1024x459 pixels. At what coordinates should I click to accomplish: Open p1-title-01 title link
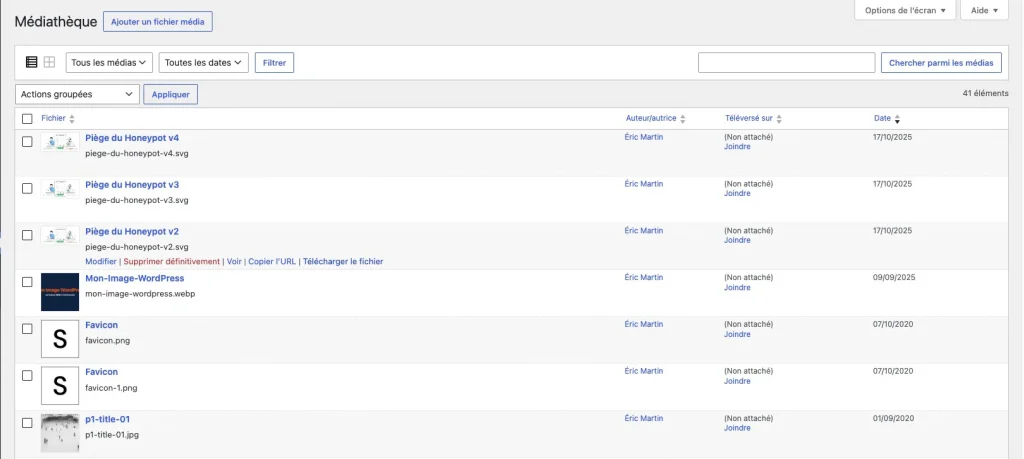(x=108, y=419)
